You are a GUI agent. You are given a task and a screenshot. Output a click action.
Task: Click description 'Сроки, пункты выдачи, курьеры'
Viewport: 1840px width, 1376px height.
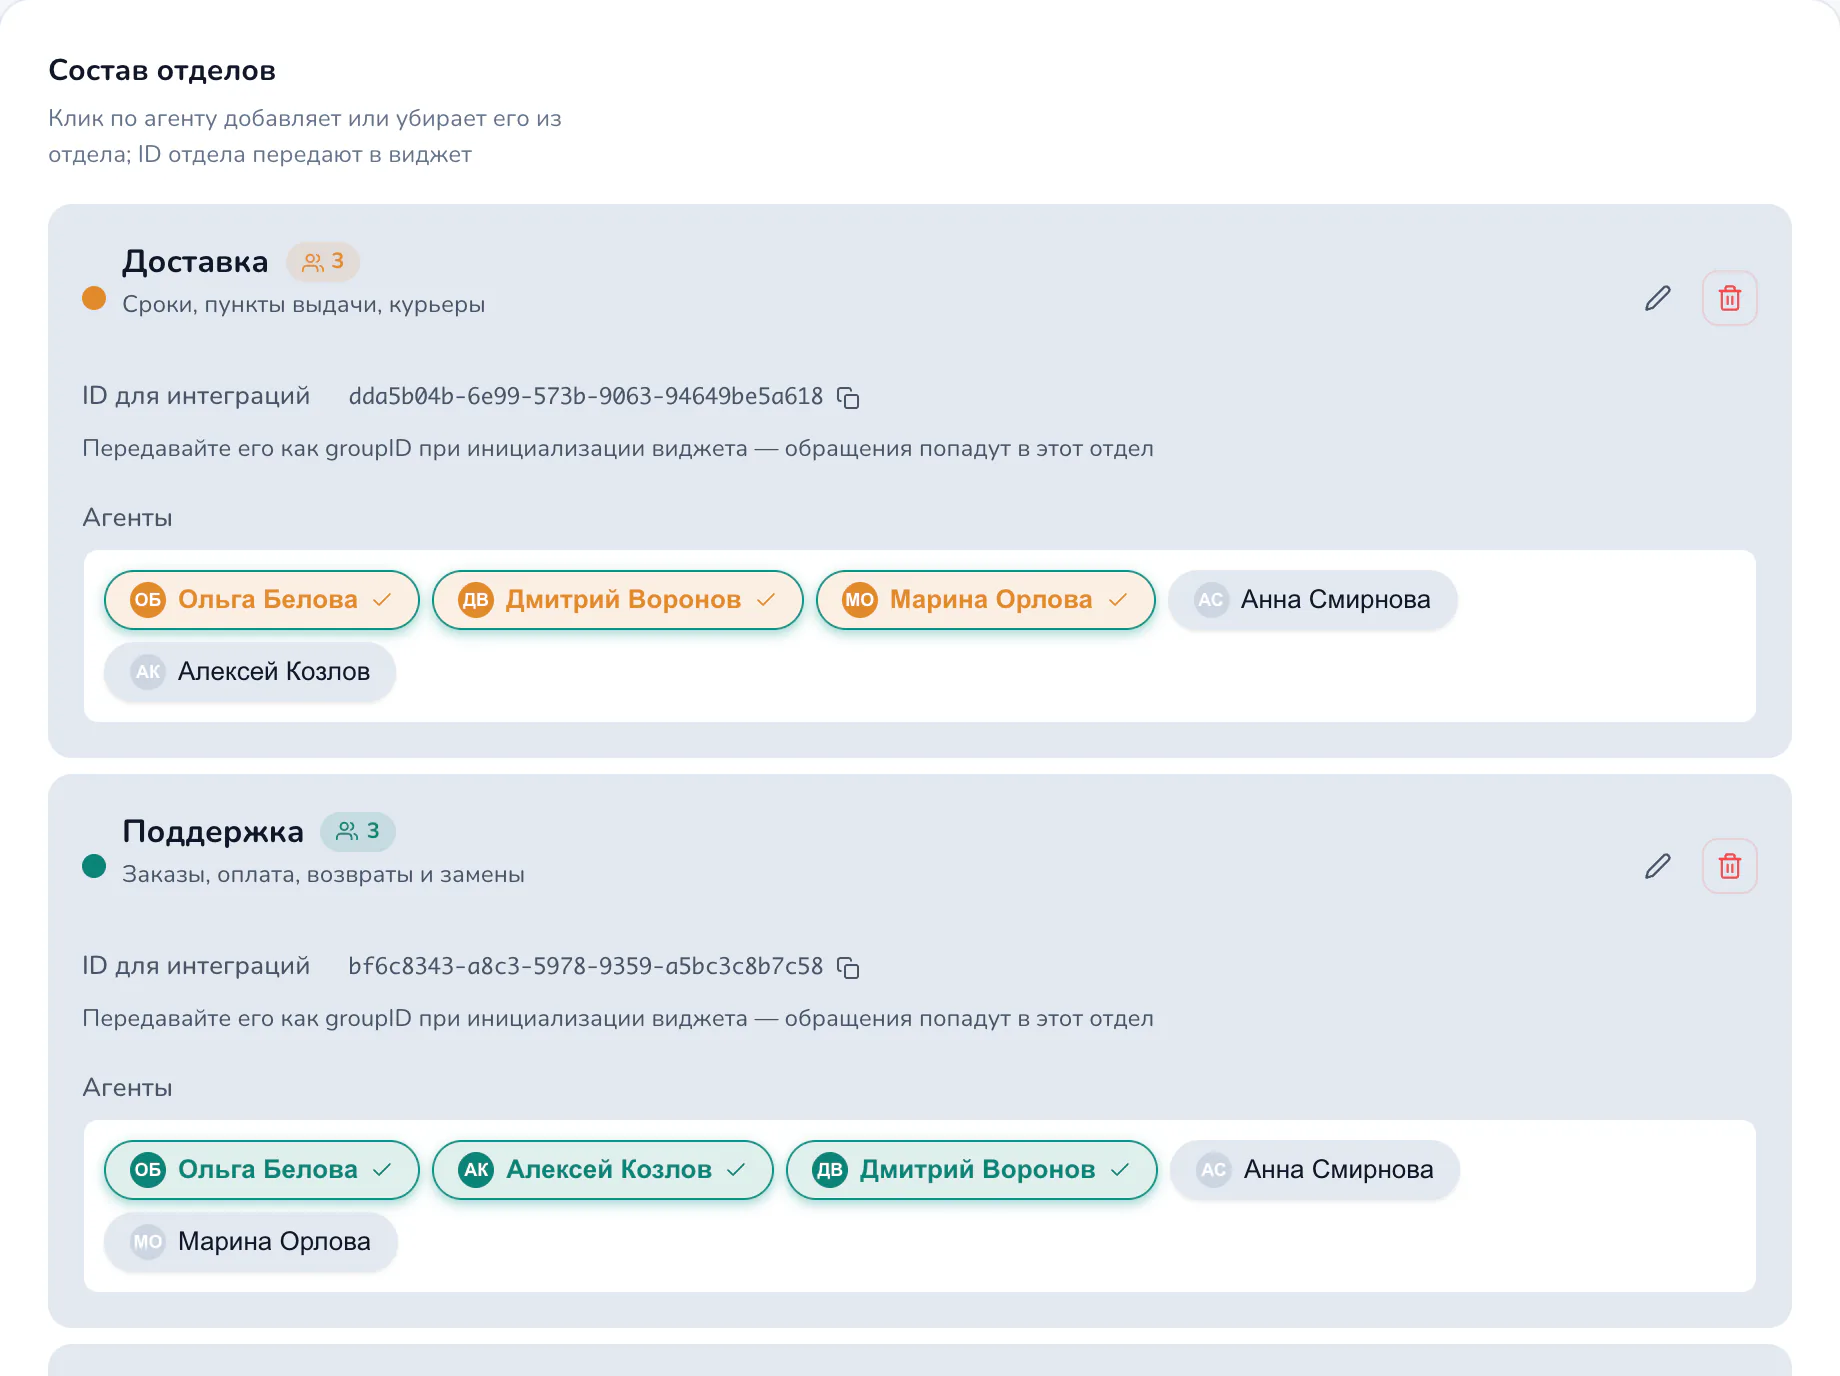coord(304,305)
